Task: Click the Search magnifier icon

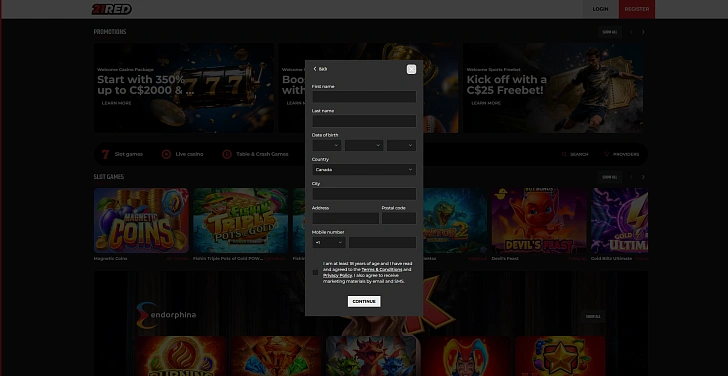Action: click(565, 154)
